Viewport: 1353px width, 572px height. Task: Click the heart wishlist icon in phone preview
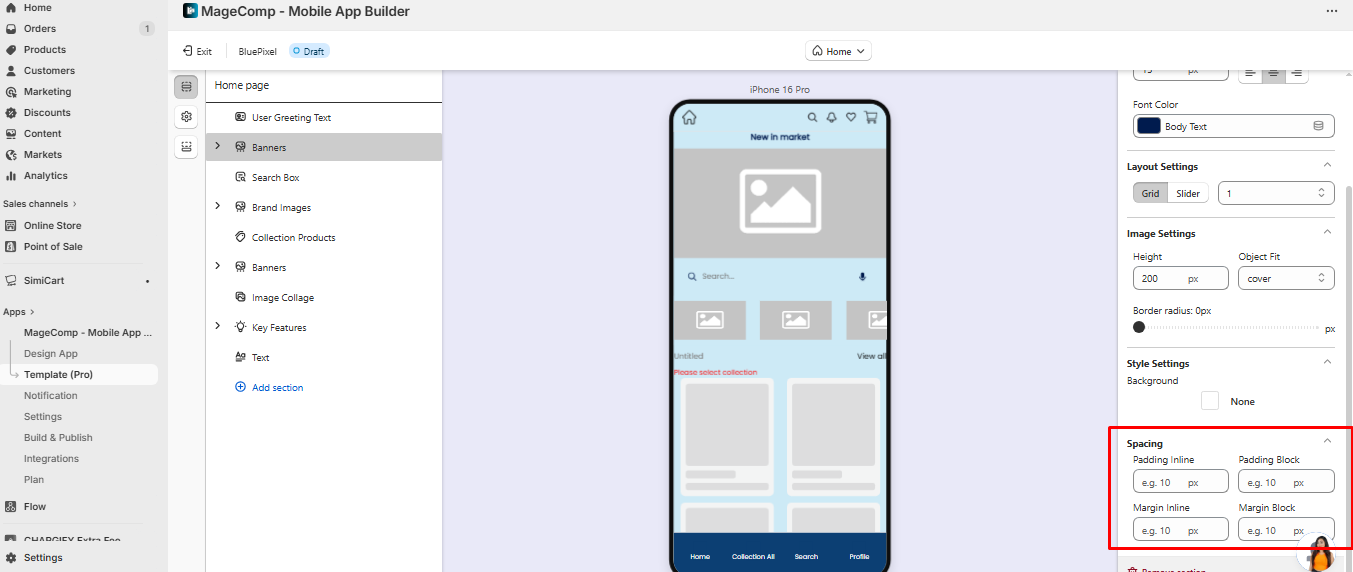851,117
